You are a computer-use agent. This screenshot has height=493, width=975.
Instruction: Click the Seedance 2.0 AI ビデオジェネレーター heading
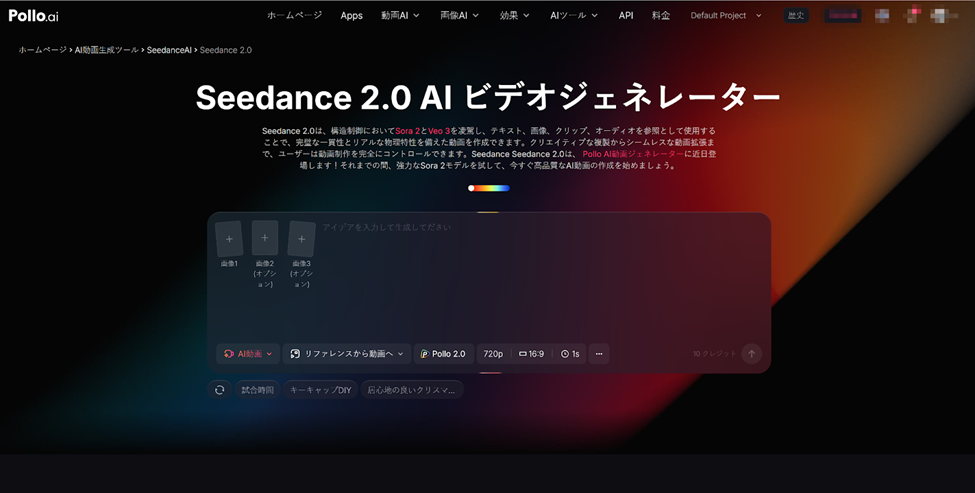coord(488,98)
